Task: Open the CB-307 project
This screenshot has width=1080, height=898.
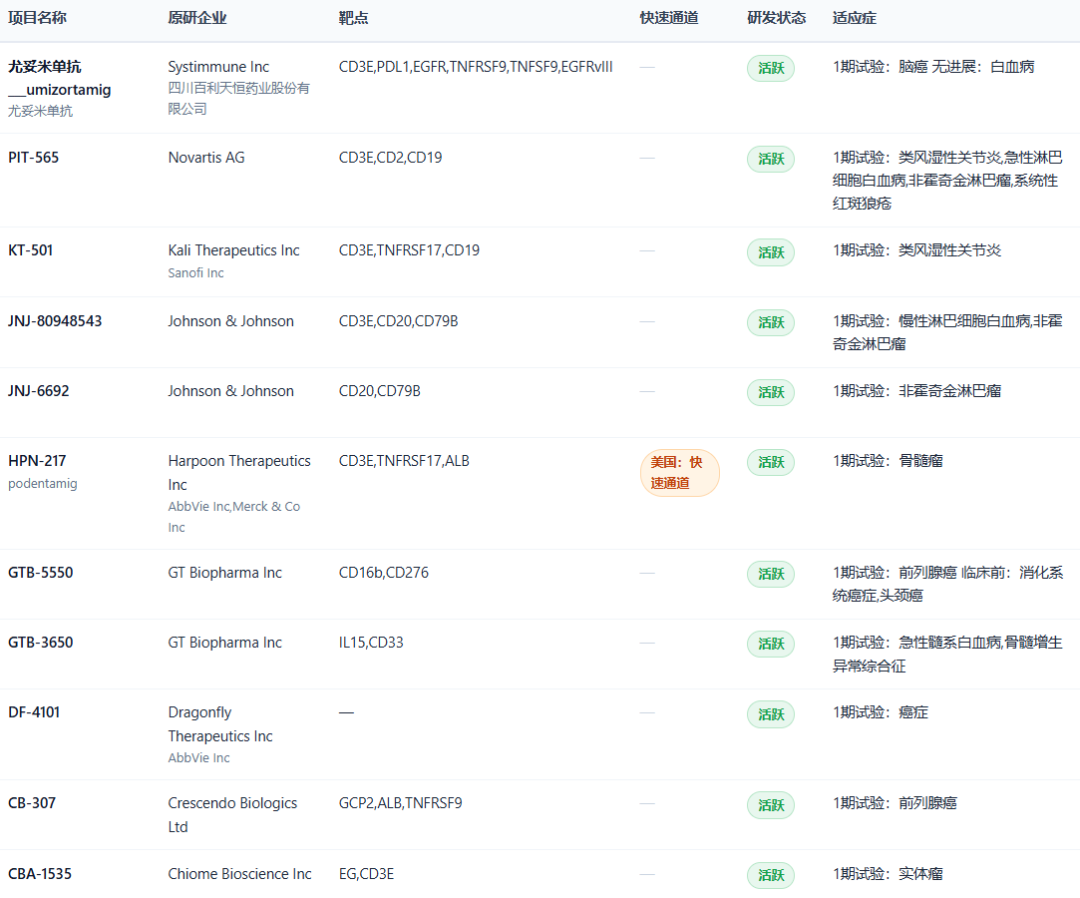Action: [32, 804]
